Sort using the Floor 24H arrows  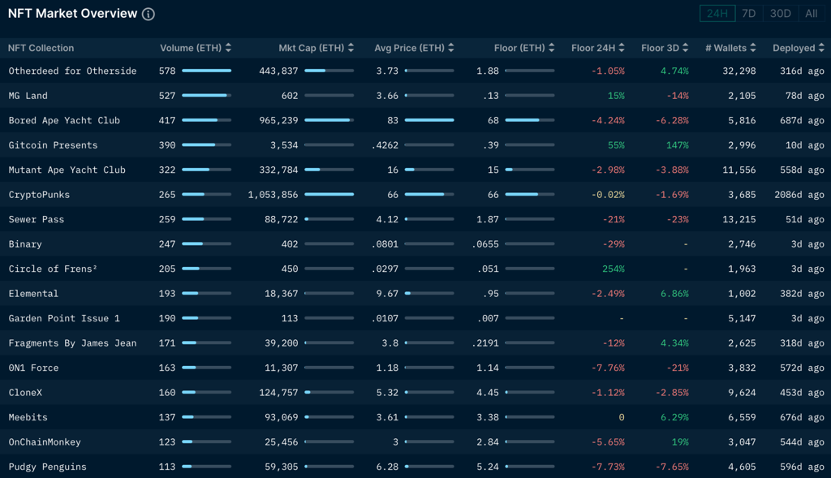pyautogui.click(x=621, y=48)
